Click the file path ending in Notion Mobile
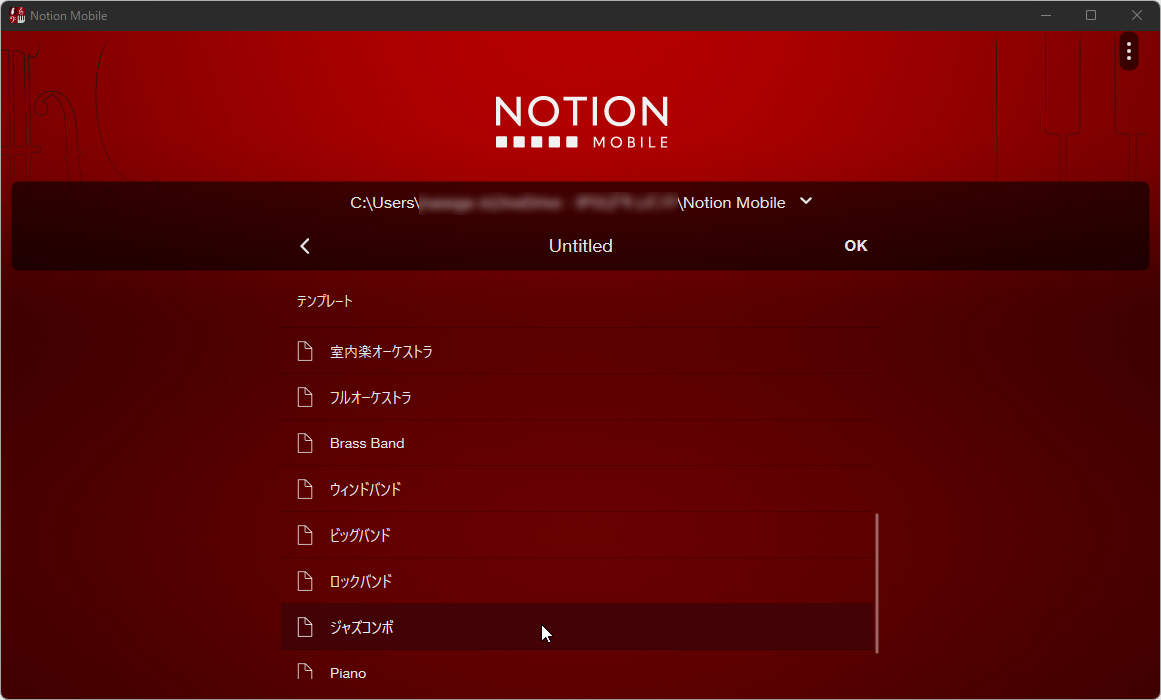Viewport: 1161px width, 700px height. pyautogui.click(x=567, y=203)
